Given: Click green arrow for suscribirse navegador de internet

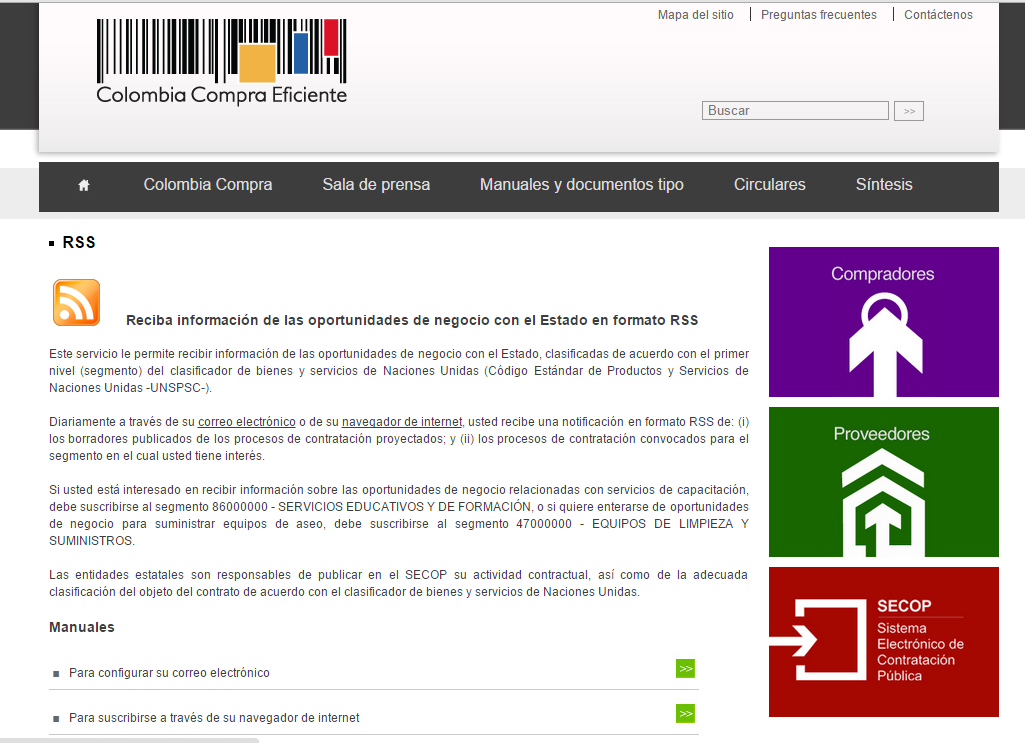Looking at the screenshot, I should (685, 714).
